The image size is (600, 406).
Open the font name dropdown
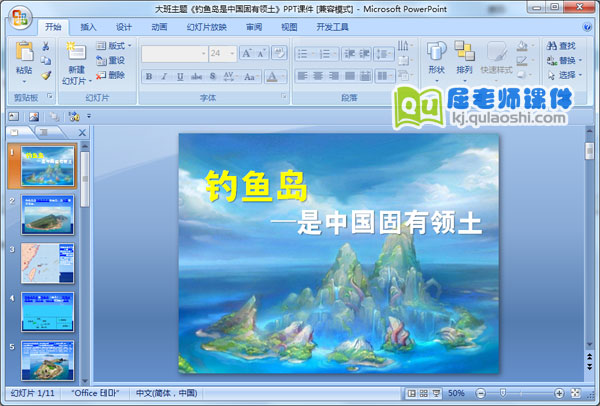tap(204, 54)
